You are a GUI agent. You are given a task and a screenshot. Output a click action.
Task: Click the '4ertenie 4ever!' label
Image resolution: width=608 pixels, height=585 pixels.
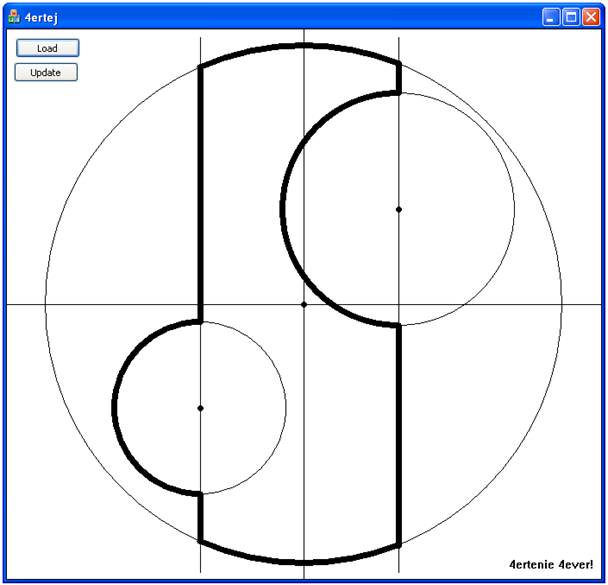pyautogui.click(x=551, y=565)
